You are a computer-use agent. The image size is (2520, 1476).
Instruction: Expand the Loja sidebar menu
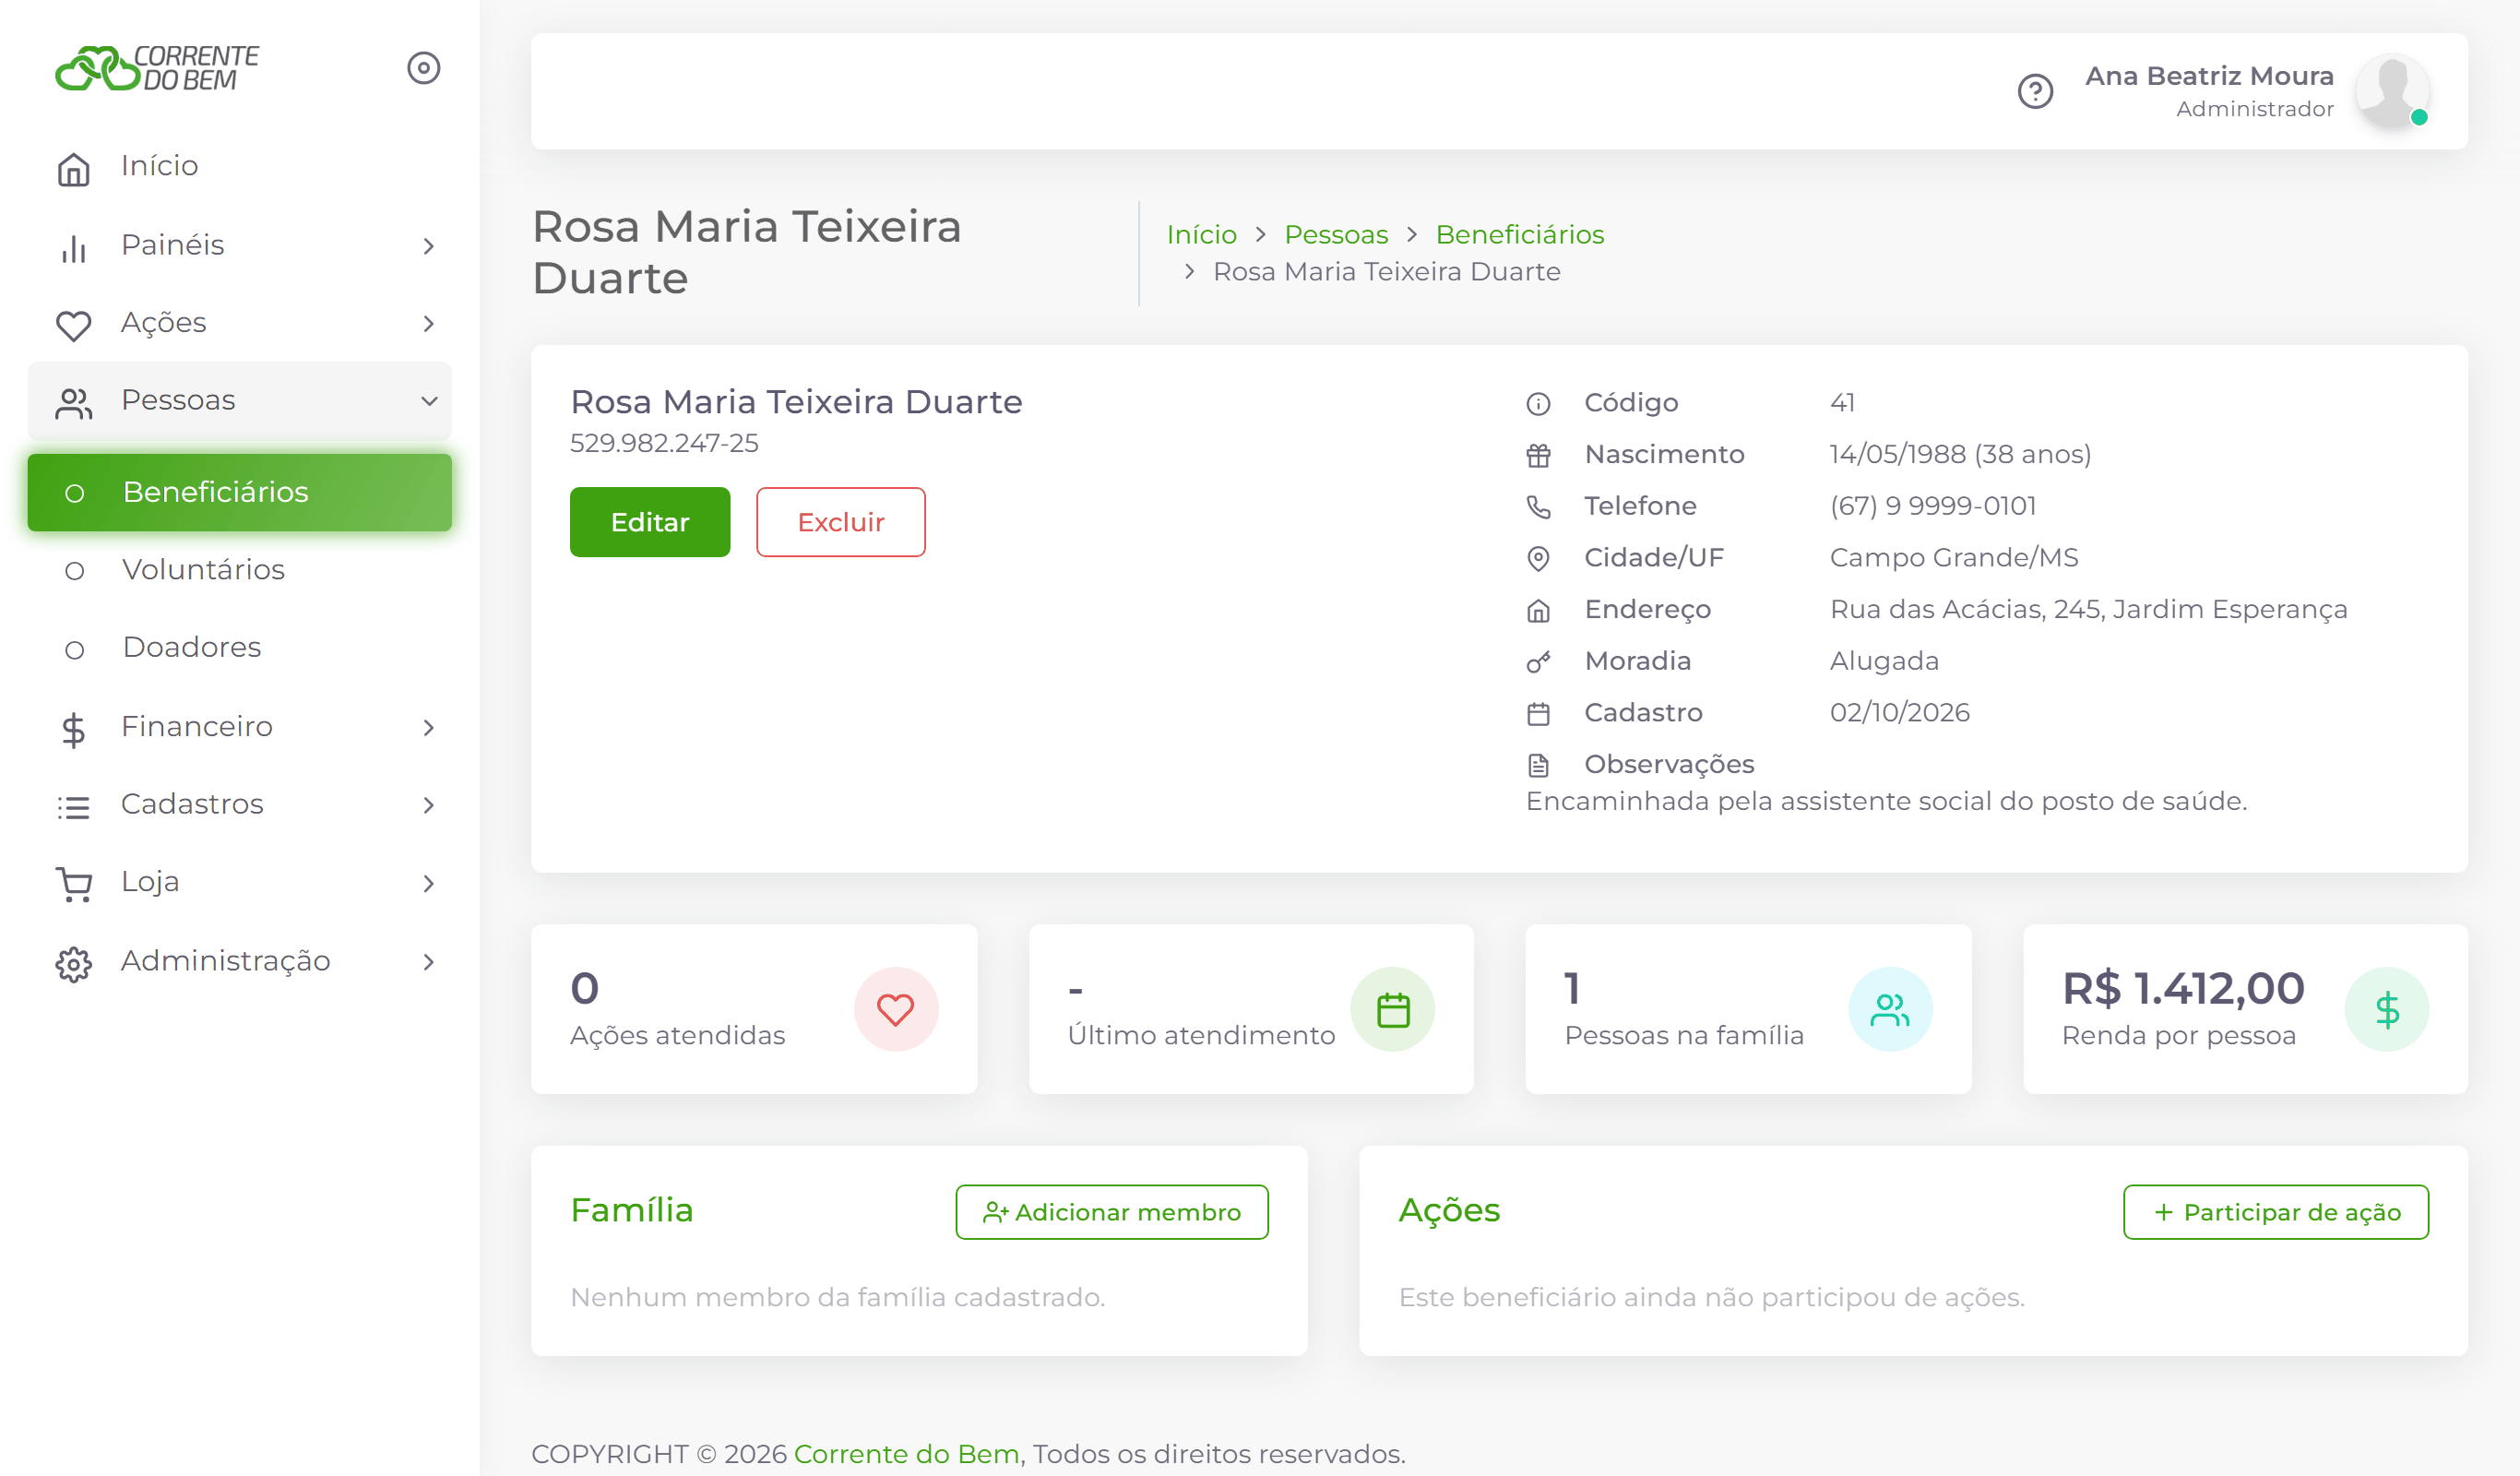[240, 883]
